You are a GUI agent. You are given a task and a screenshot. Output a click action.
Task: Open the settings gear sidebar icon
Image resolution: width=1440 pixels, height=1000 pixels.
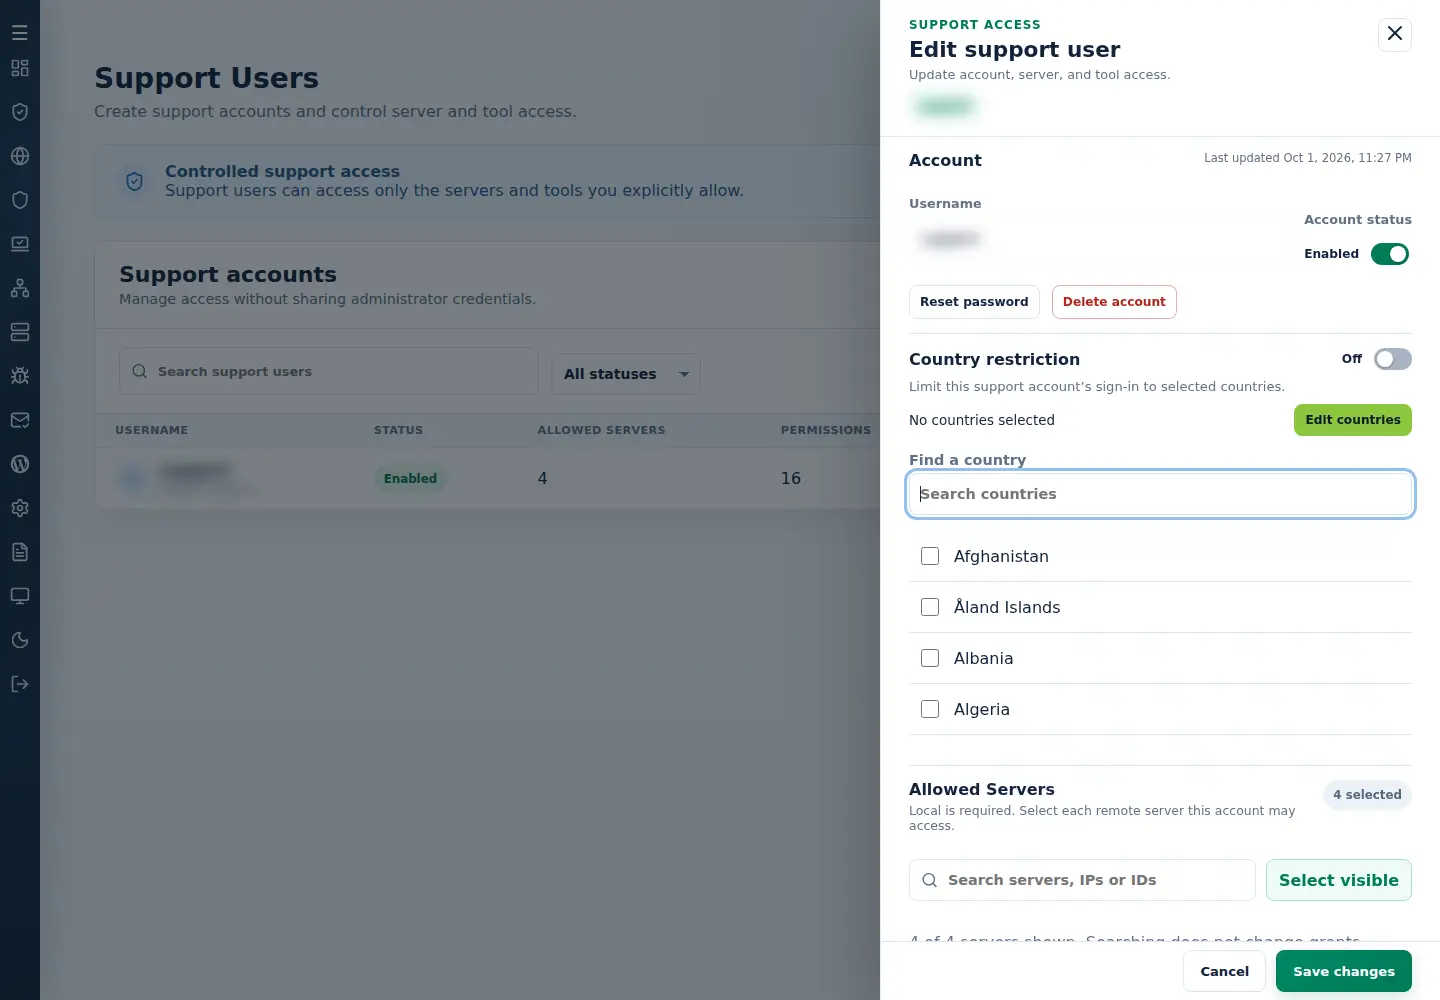click(x=20, y=508)
